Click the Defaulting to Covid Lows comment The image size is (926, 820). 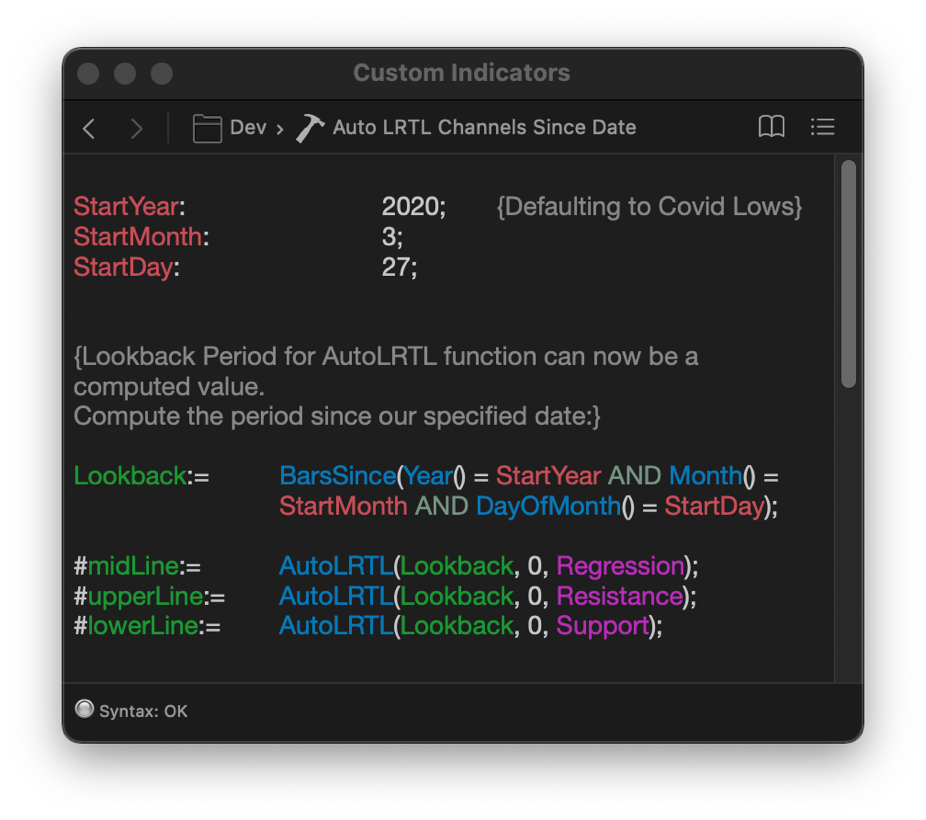(649, 207)
